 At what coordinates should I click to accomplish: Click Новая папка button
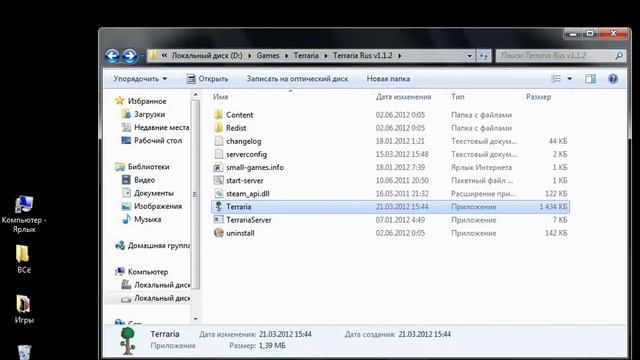tap(388, 79)
